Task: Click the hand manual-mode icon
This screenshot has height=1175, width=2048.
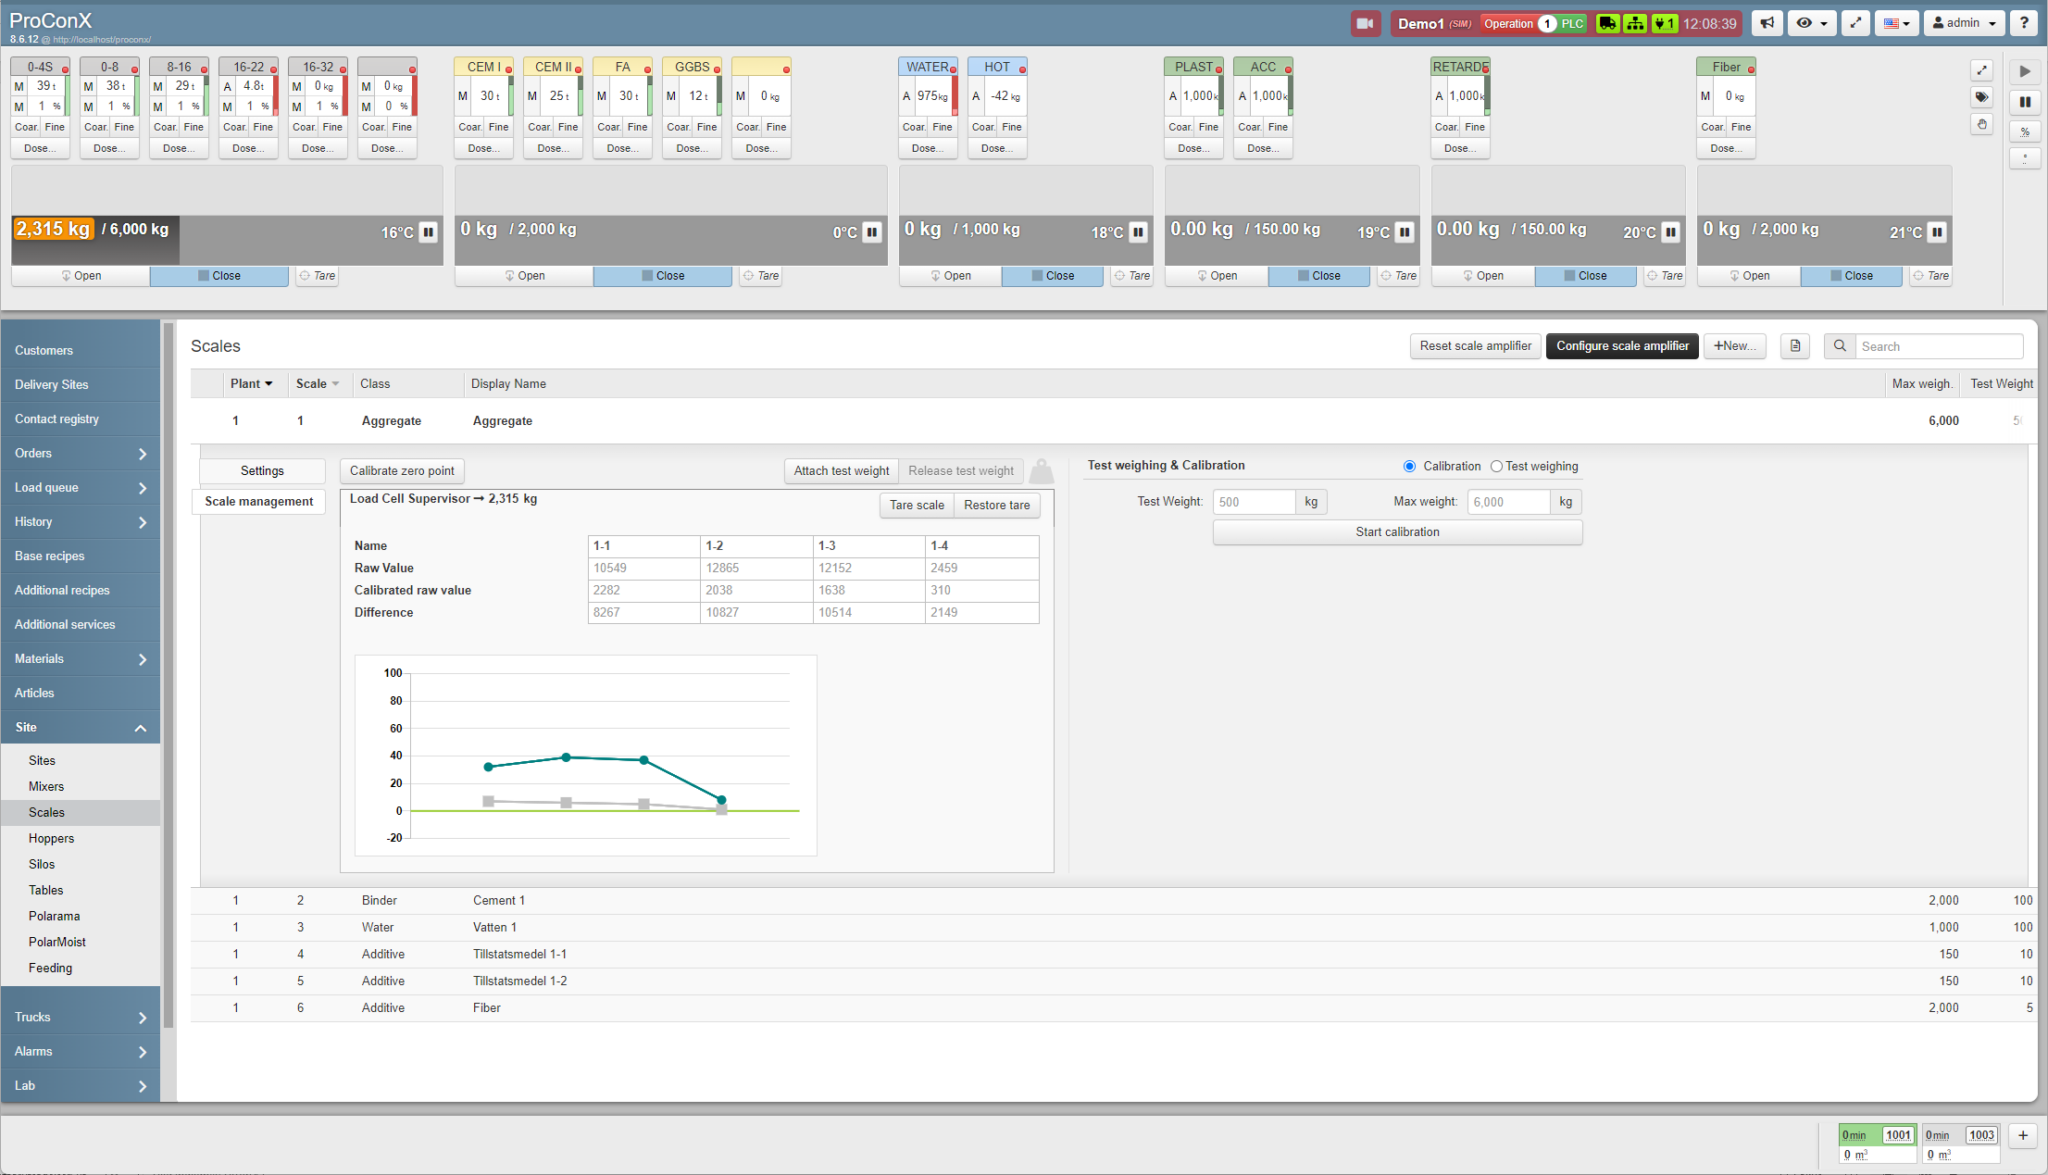Action: pyautogui.click(x=1981, y=124)
